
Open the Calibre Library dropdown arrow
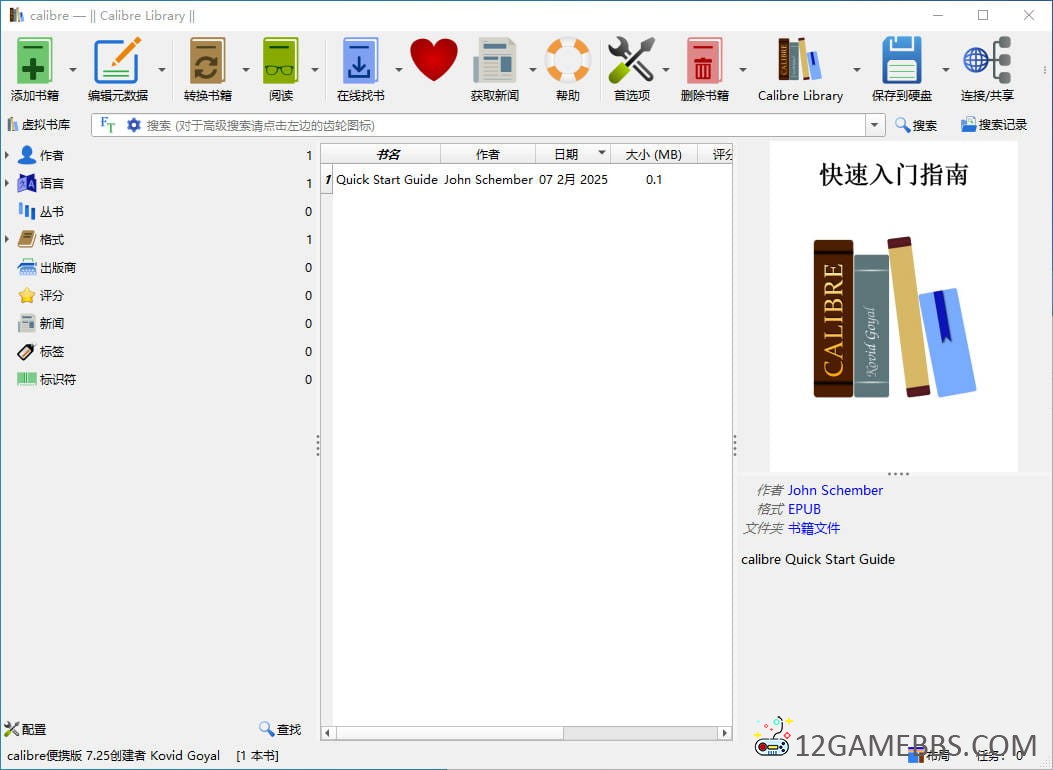pyautogui.click(x=856, y=69)
